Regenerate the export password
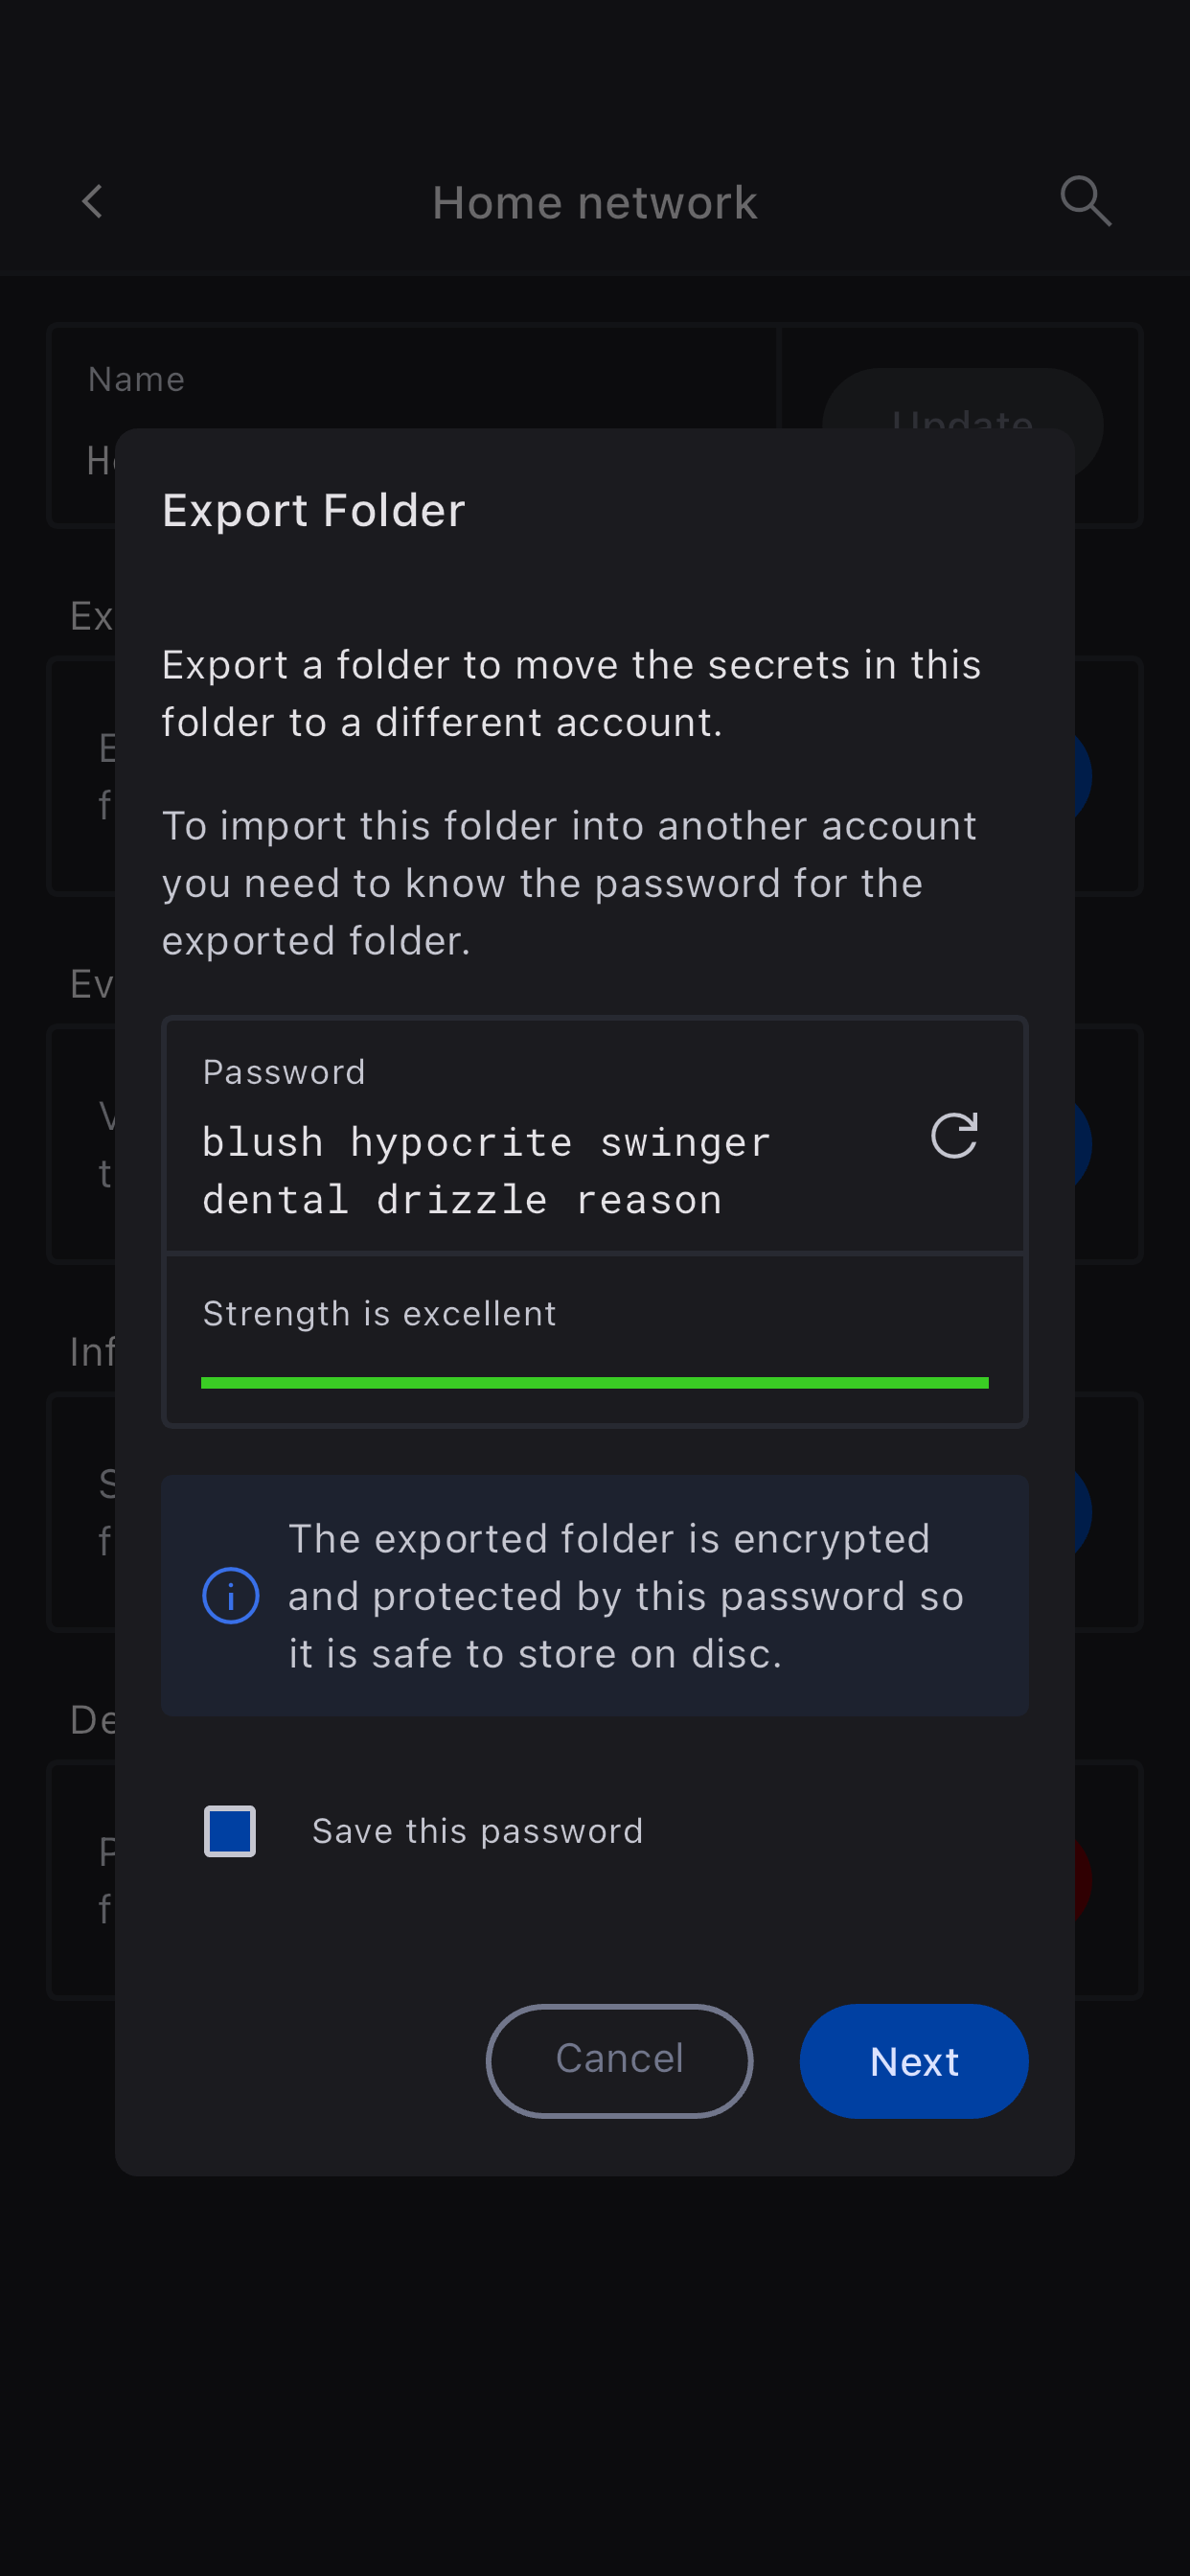Image resolution: width=1190 pixels, height=2576 pixels. coord(953,1136)
